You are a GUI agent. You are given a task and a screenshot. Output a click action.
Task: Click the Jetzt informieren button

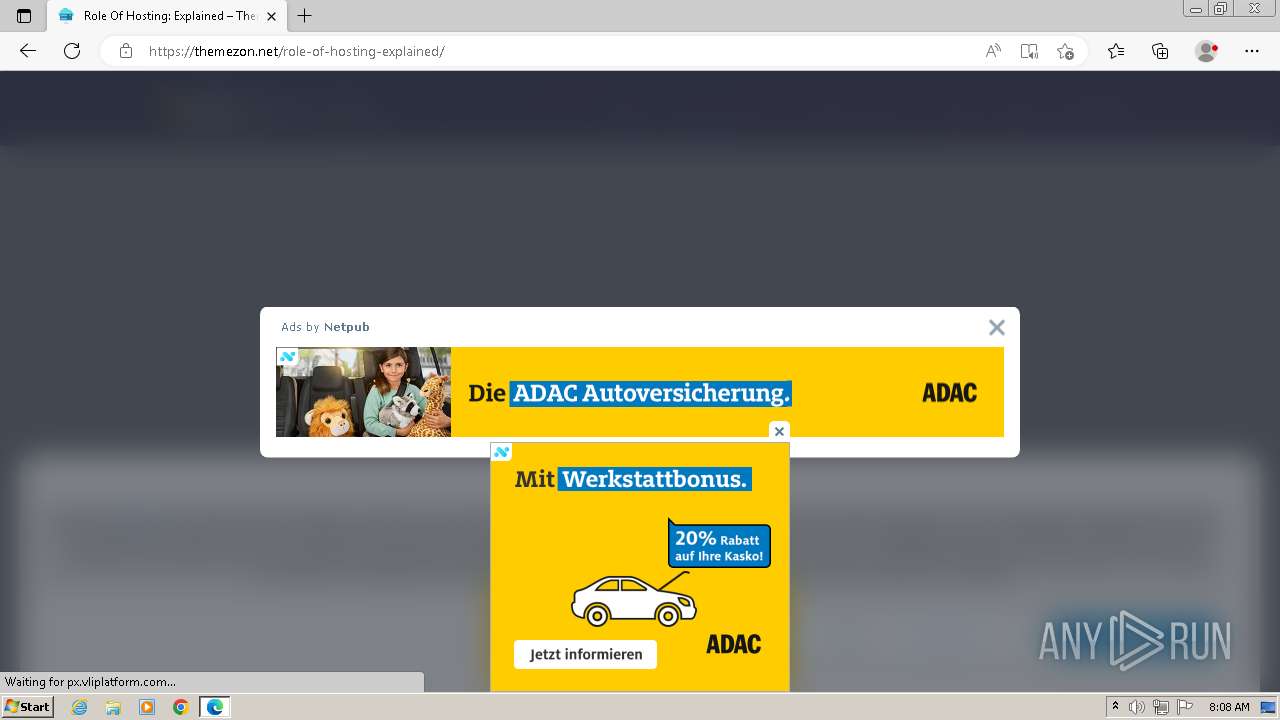coord(585,654)
